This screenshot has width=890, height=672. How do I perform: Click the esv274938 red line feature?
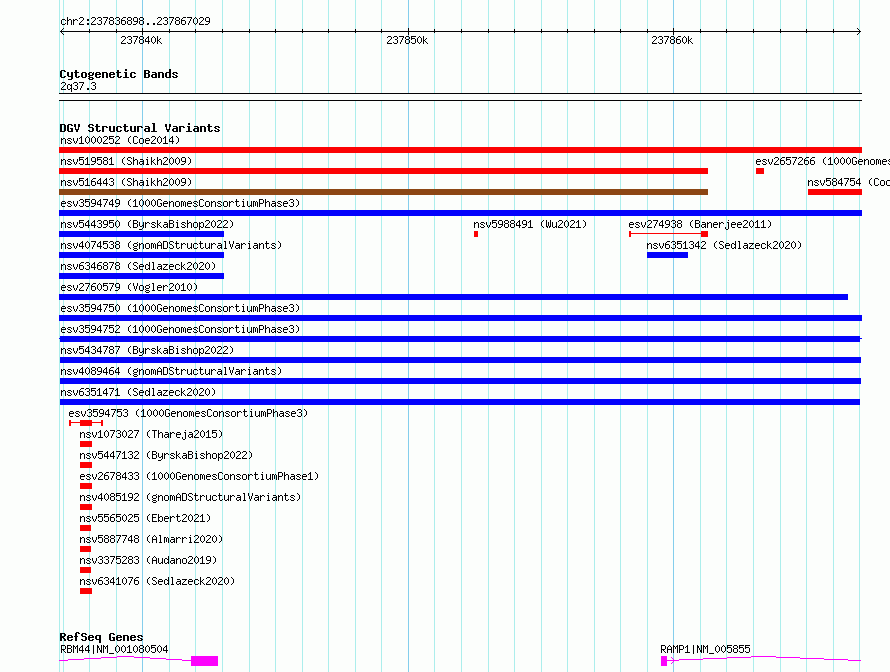[669, 234]
